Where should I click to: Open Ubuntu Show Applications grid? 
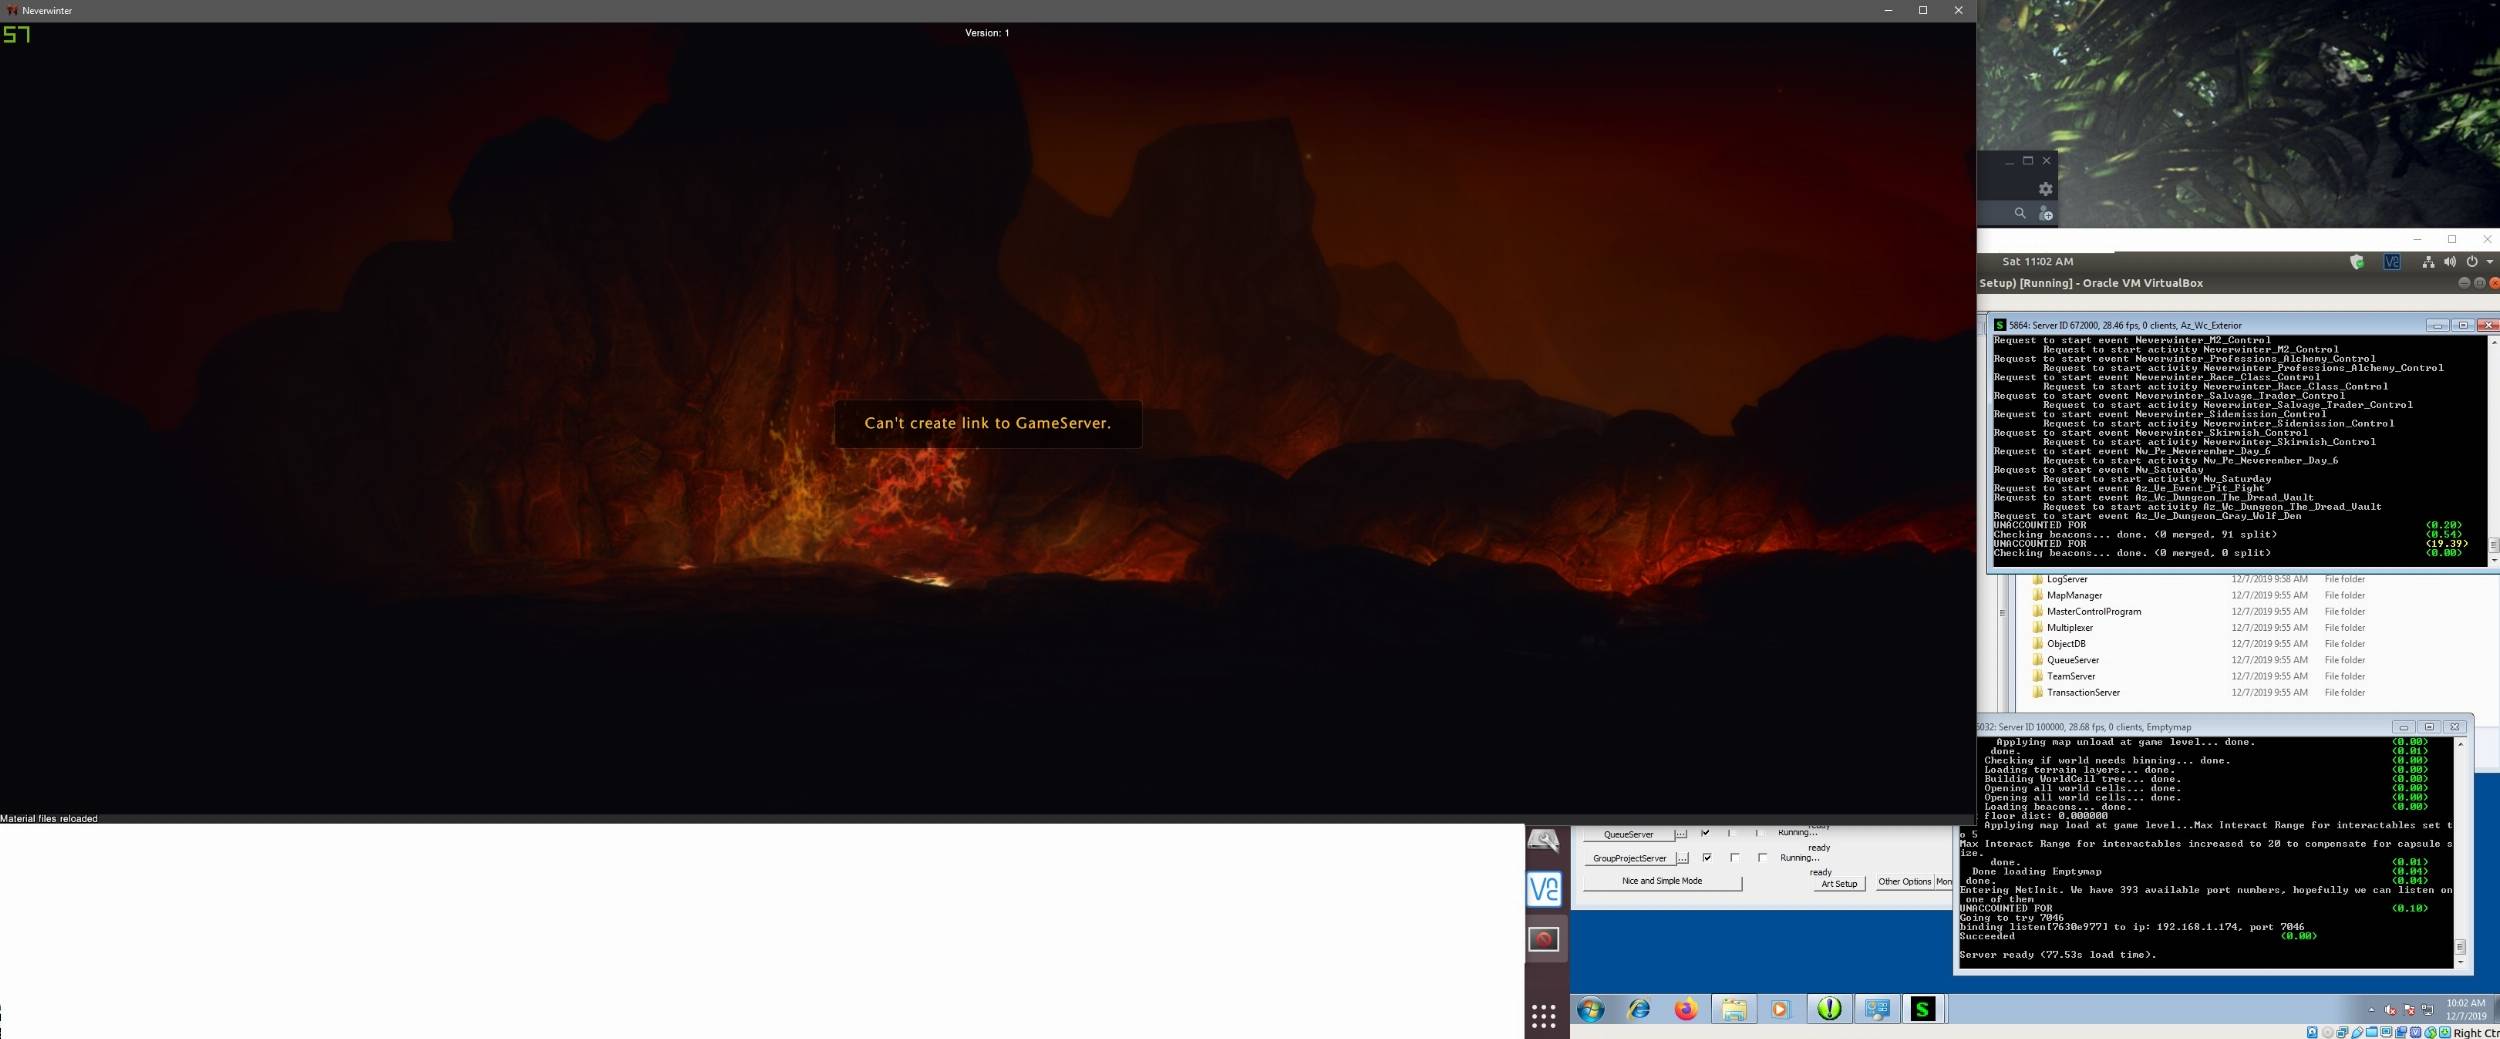pos(1543,1016)
